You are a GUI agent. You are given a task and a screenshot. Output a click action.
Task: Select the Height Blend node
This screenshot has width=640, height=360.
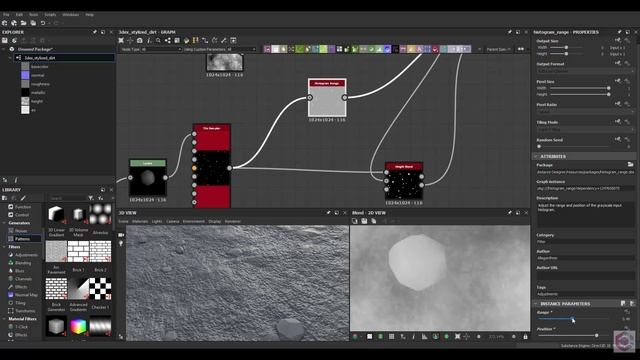404,181
